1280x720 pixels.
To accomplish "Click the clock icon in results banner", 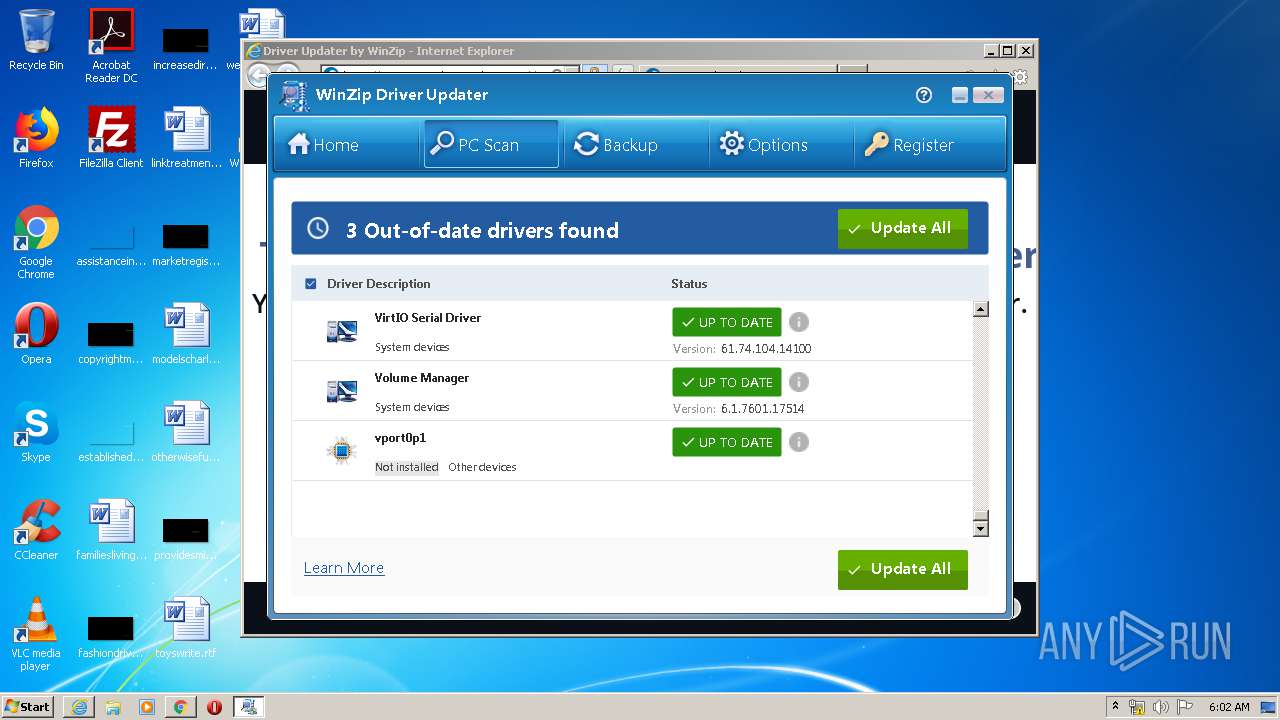I will [318, 228].
